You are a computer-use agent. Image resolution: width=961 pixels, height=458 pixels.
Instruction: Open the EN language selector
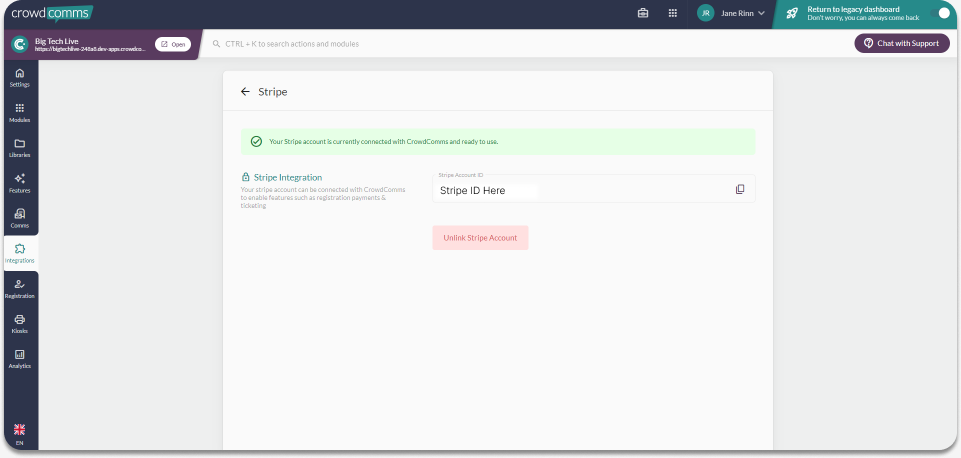click(19, 434)
